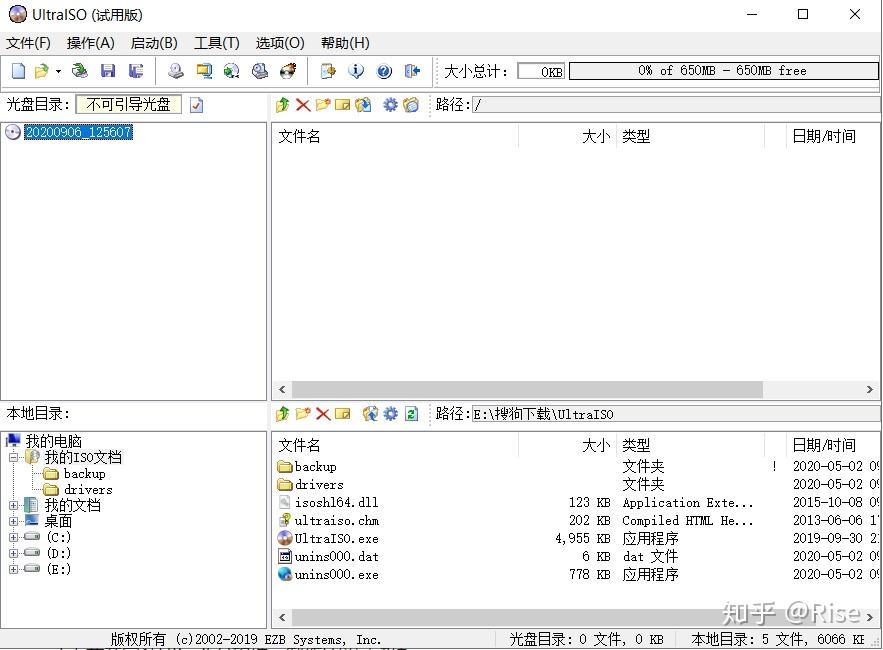Select the backup folder in local tree

[x=84, y=473]
